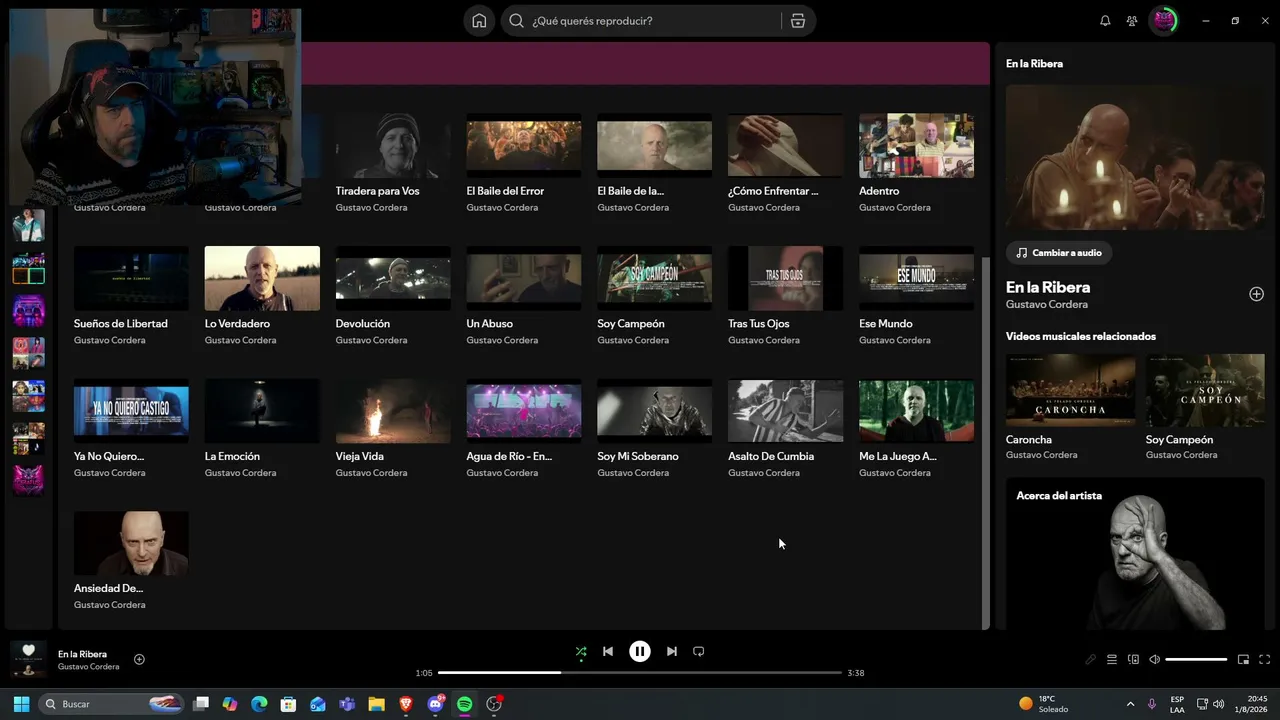Open 'Sueños de Libertad' video title

pos(120,324)
